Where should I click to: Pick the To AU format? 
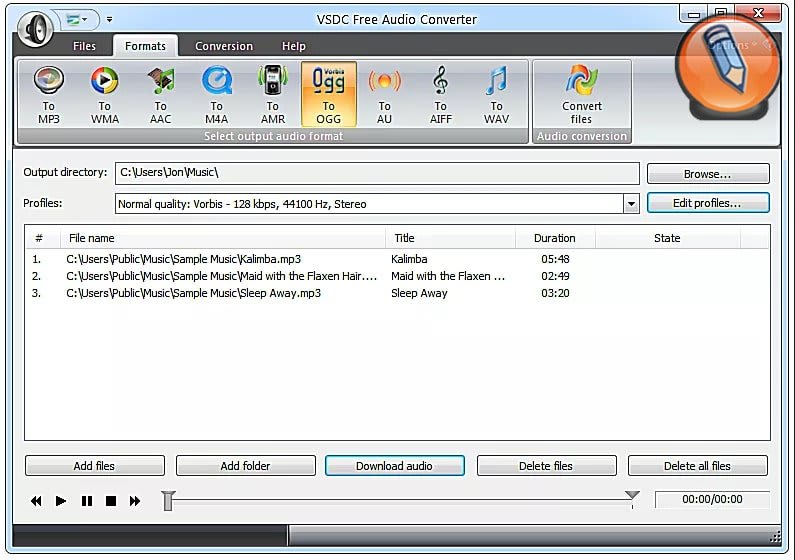[384, 95]
